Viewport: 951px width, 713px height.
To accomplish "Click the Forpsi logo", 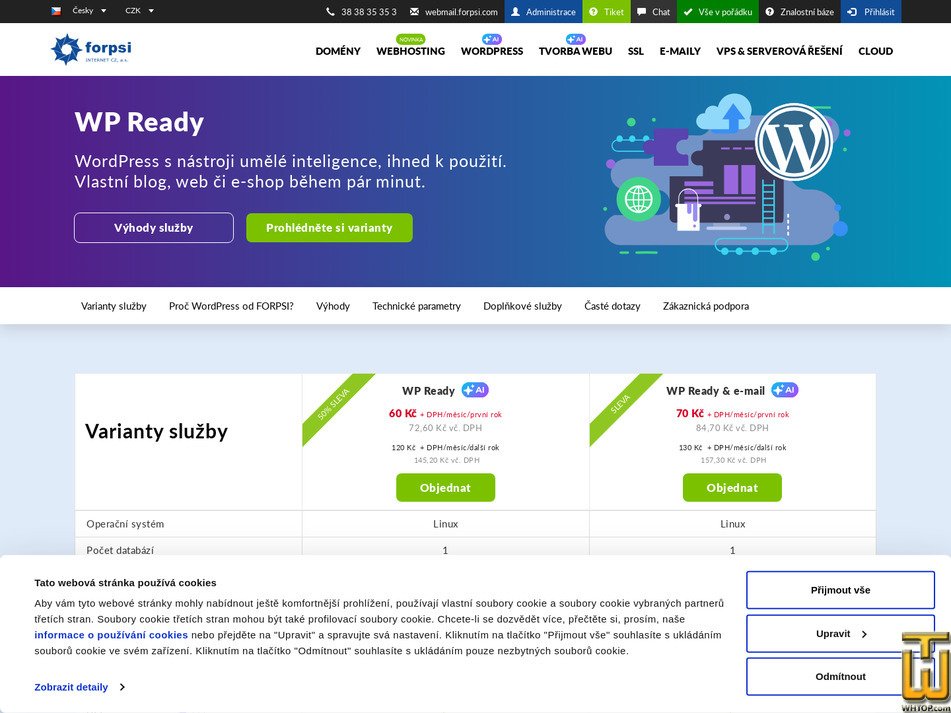I will (90, 48).
